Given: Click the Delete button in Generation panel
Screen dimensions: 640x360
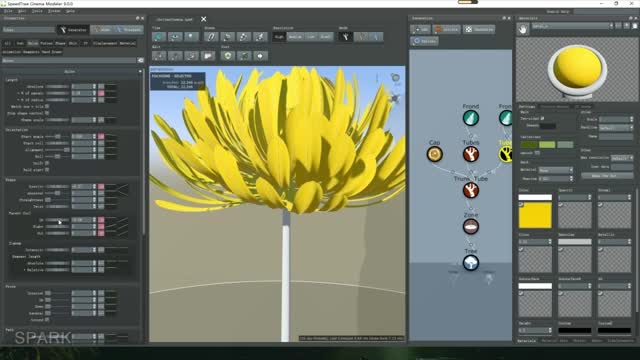Looking at the screenshot, I should point(447,29).
